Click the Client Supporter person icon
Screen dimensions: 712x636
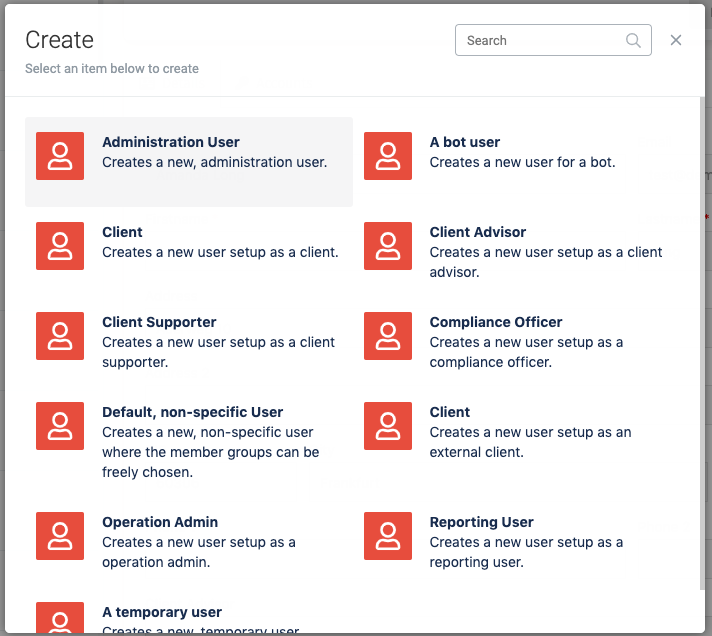[x=60, y=336]
